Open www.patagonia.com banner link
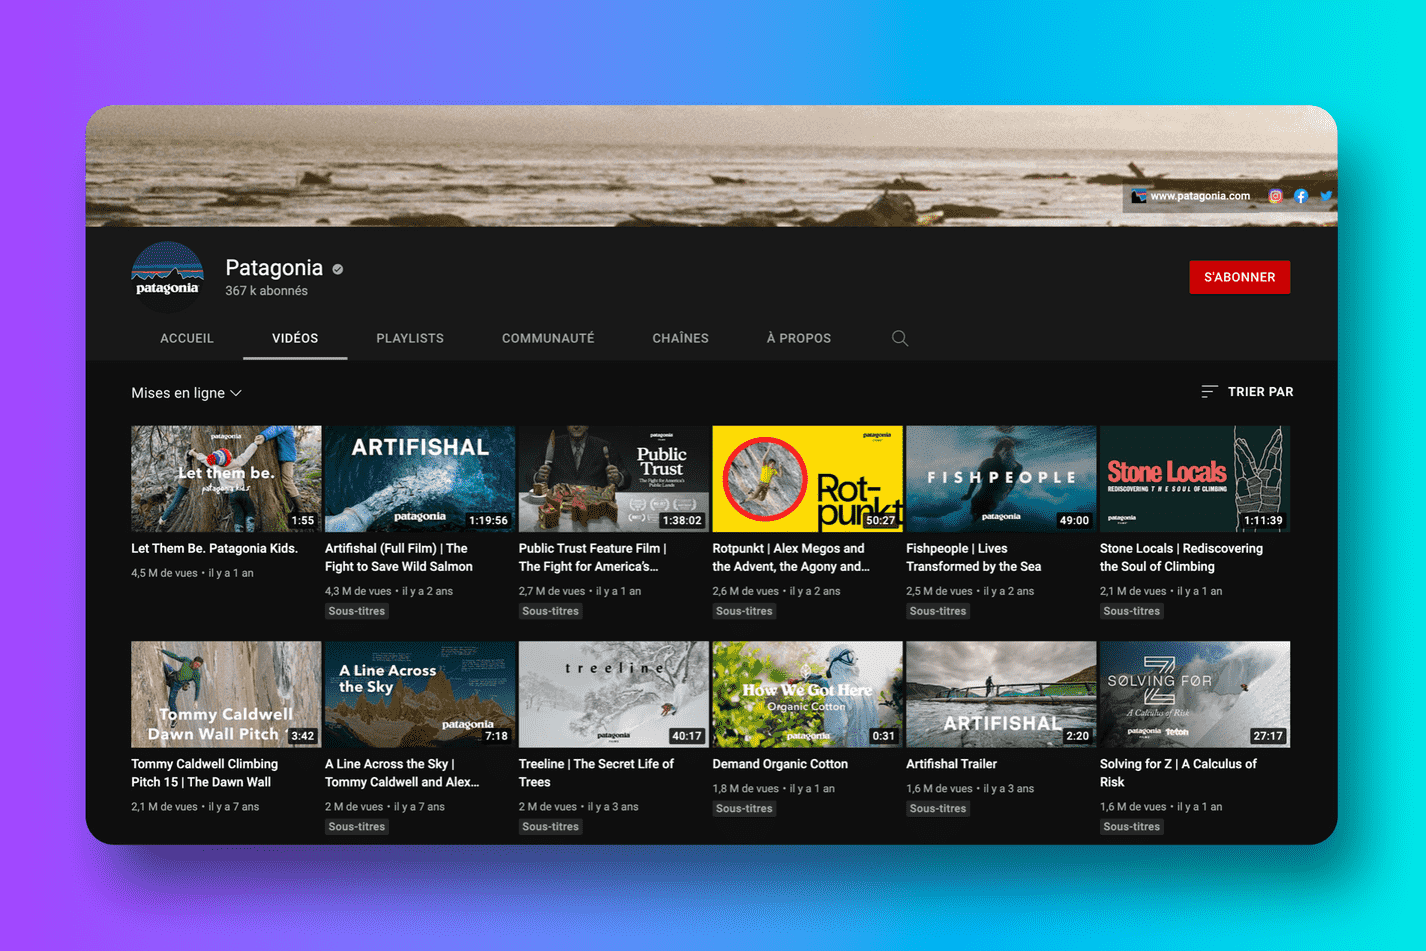Screen dimensions: 1426x951 point(1199,196)
